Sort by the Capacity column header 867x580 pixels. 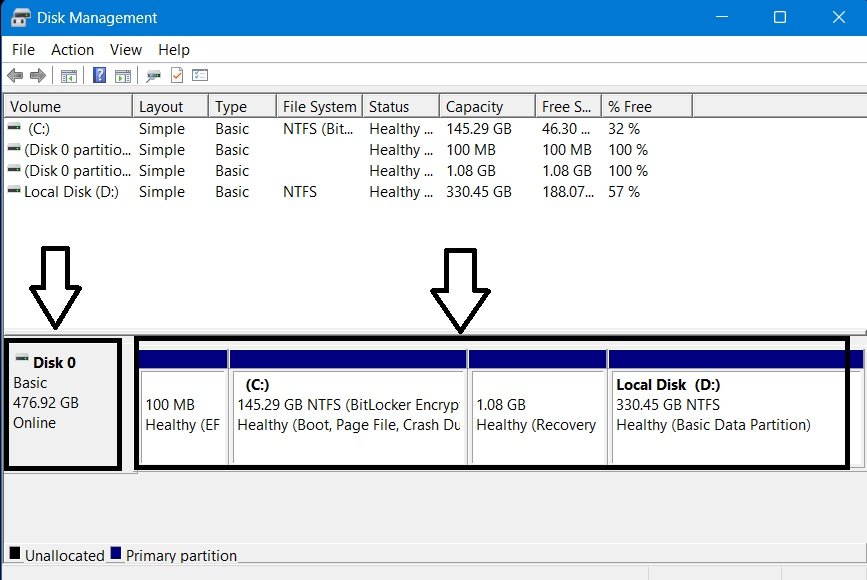point(488,106)
